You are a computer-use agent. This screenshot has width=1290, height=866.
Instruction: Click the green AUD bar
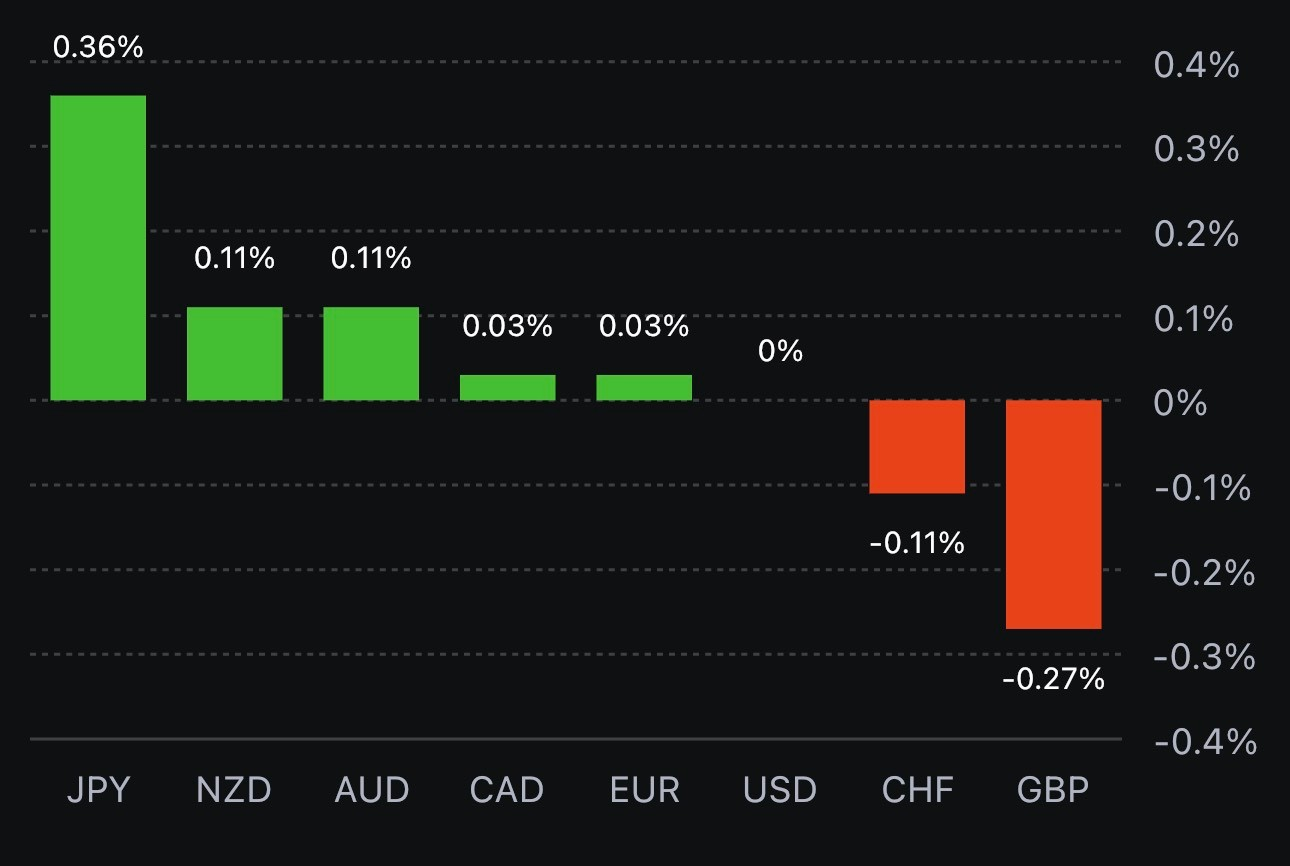[x=371, y=353]
